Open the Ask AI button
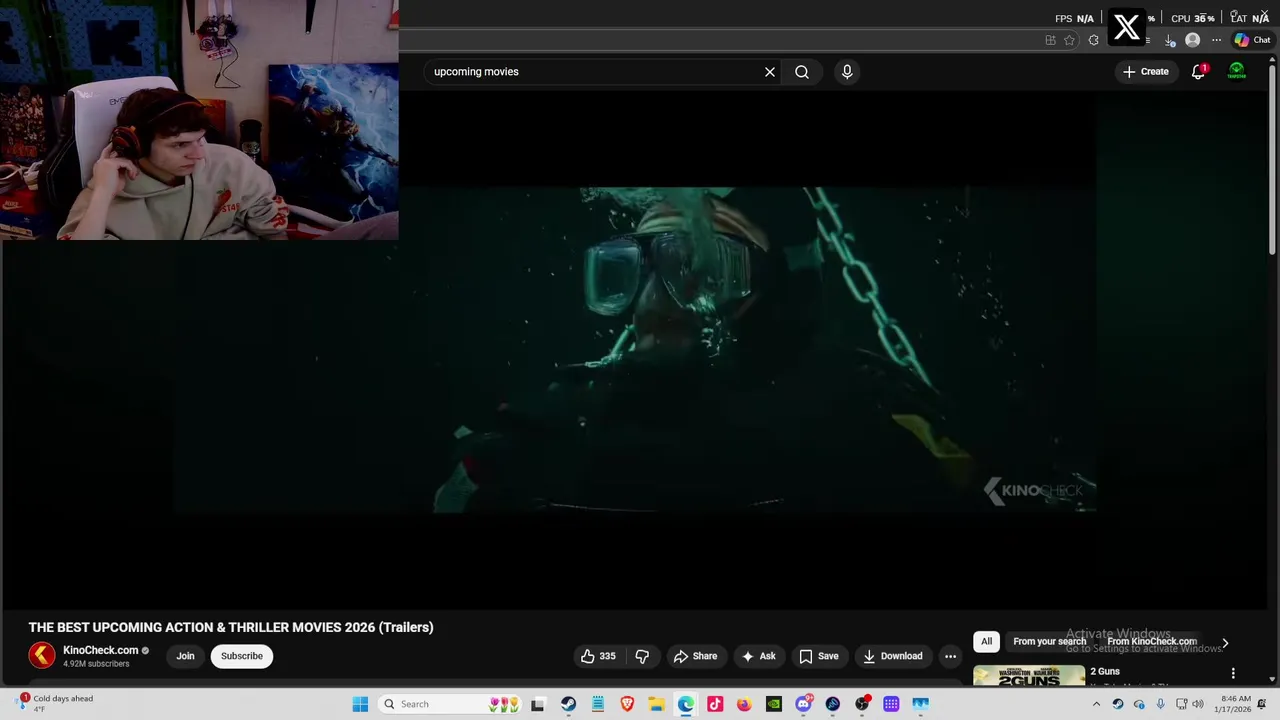 [x=758, y=656]
